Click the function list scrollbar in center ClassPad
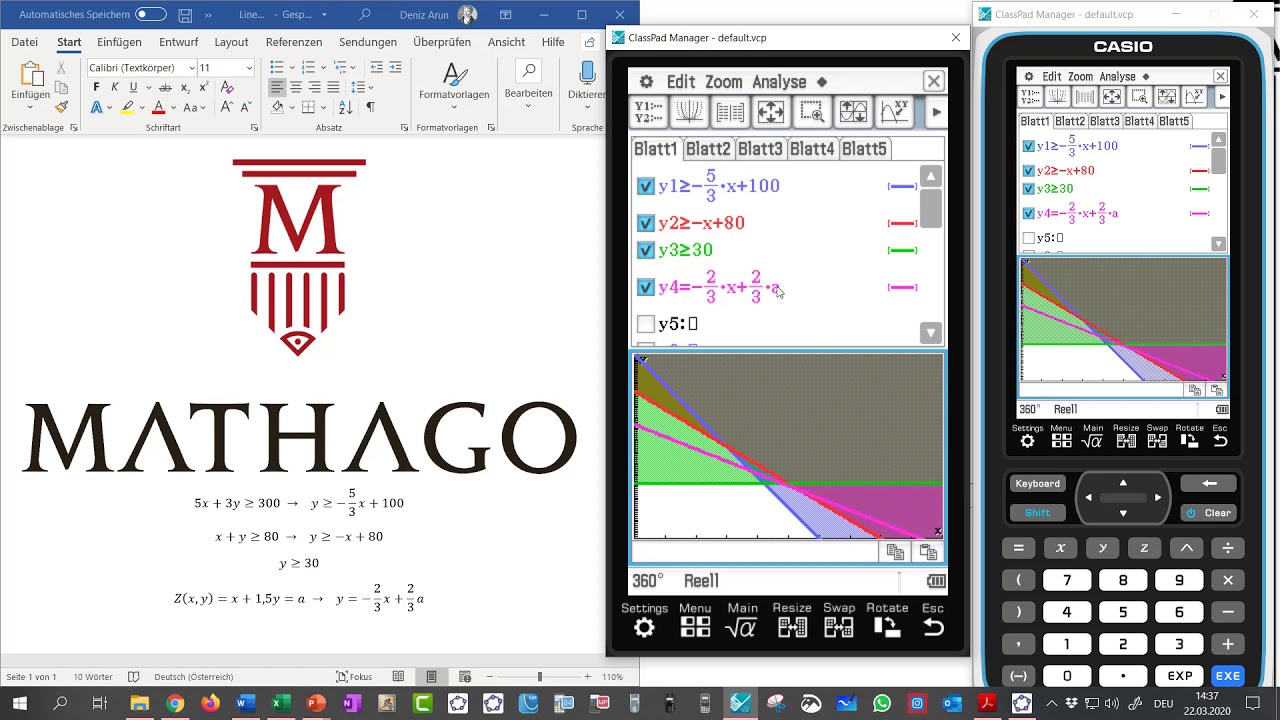The width and height of the screenshot is (1280, 720). [x=931, y=255]
